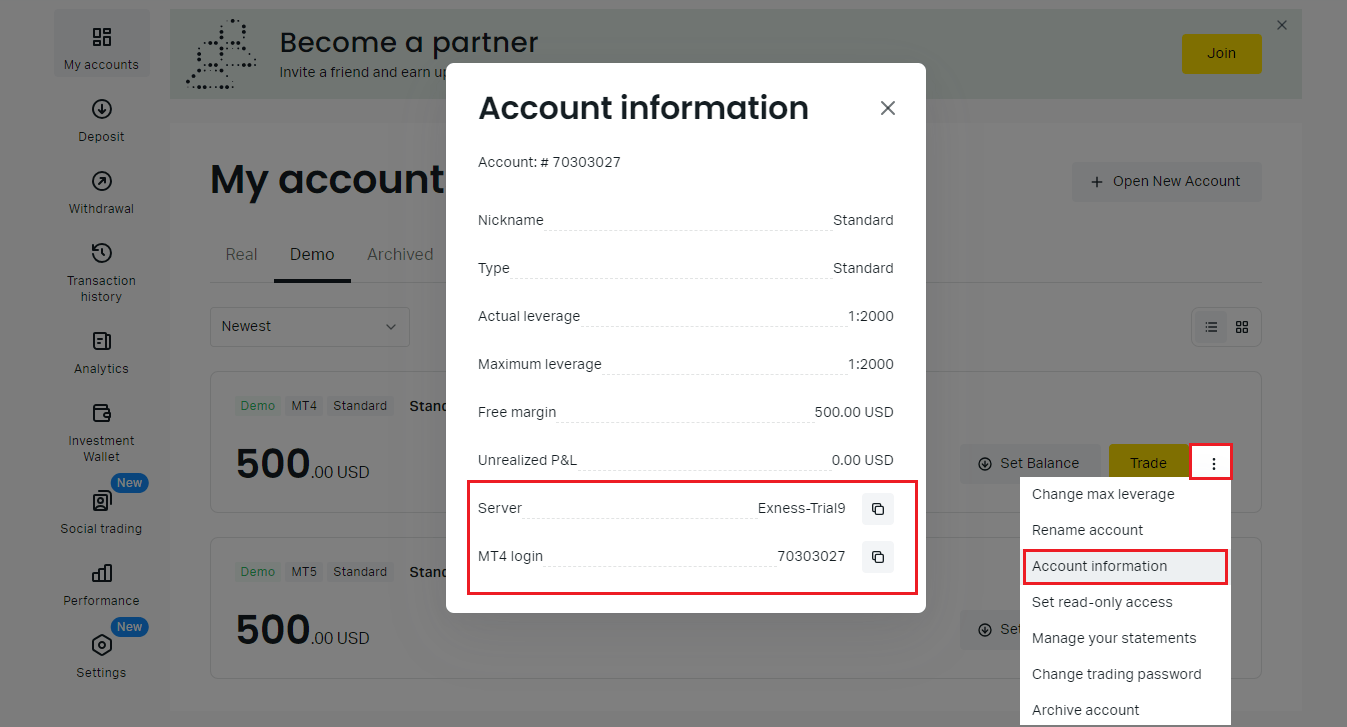Switch to the Real accounts tab
This screenshot has width=1347, height=727.
pos(240,254)
